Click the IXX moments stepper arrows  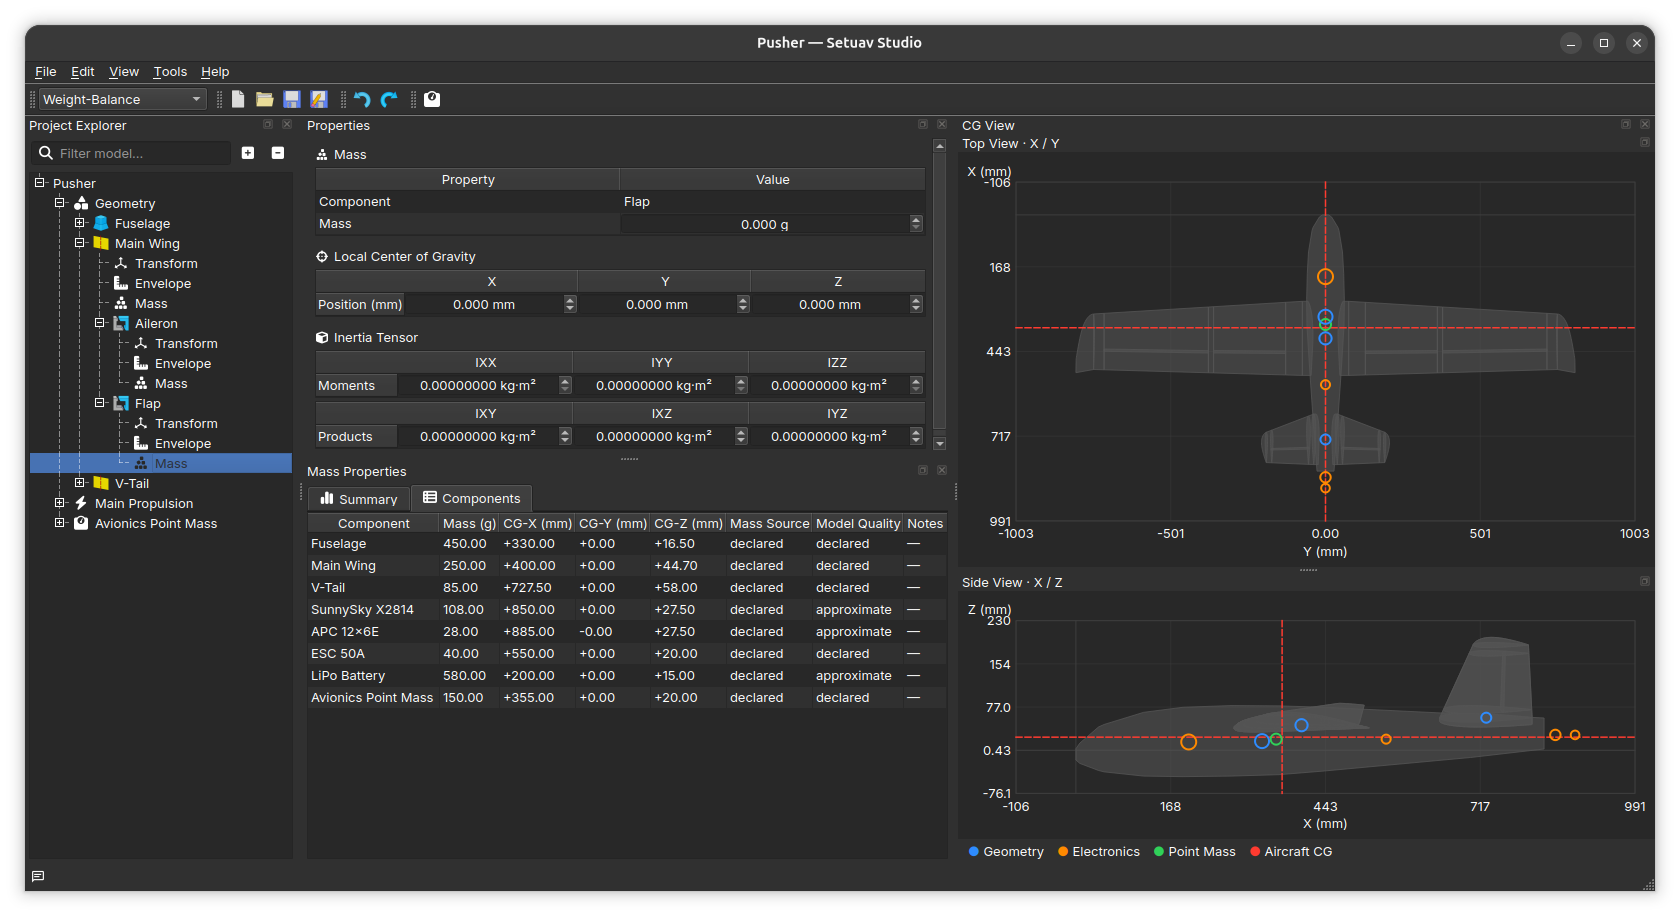(x=565, y=385)
